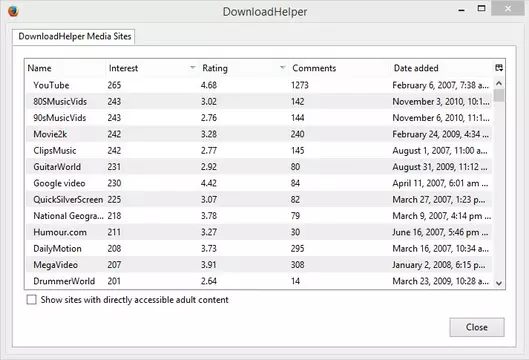This screenshot has width=529, height=360.
Task: Click the February 6, 2007 date cell
Action: coord(440,85)
